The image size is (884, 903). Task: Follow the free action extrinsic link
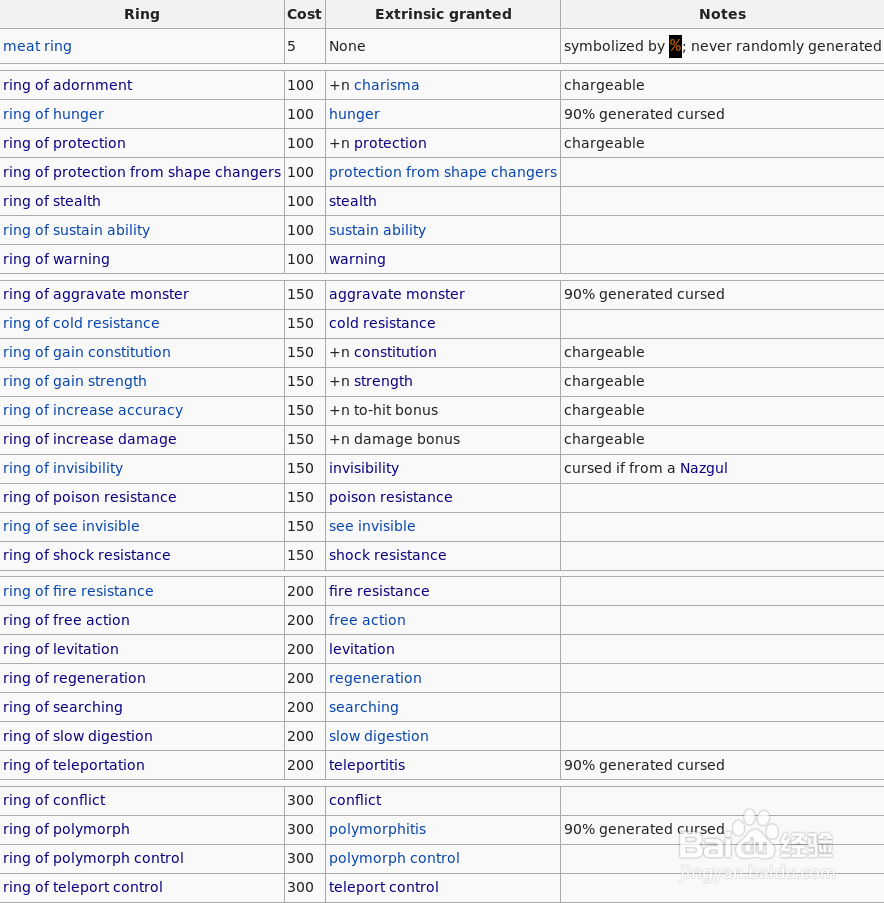pyautogui.click(x=367, y=620)
